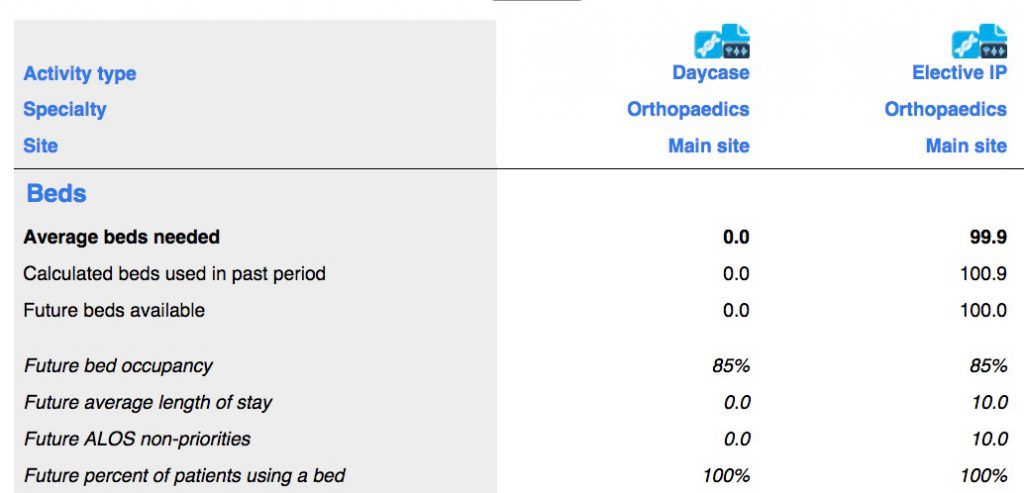Viewport: 1024px width, 493px height.
Task: Open the Daycase activity type link
Action: [711, 72]
